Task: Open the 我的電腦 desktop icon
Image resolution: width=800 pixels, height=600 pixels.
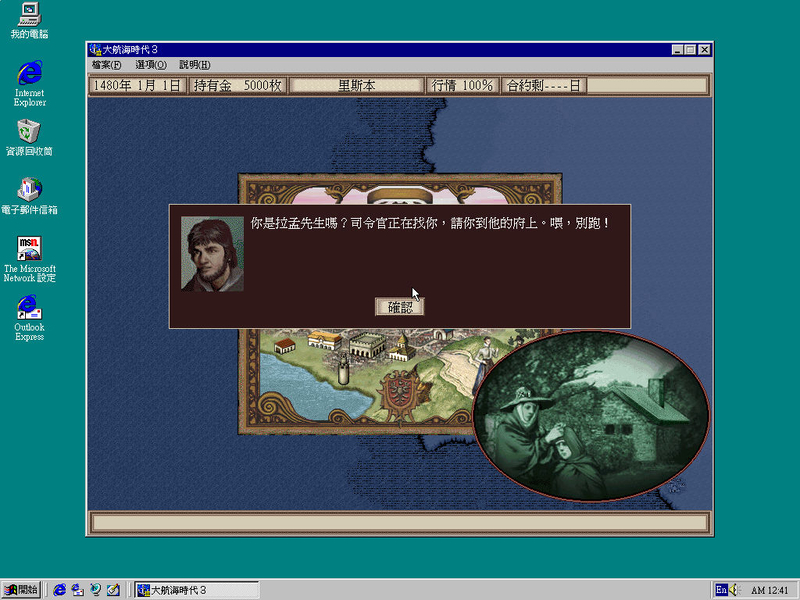Action: click(29, 21)
